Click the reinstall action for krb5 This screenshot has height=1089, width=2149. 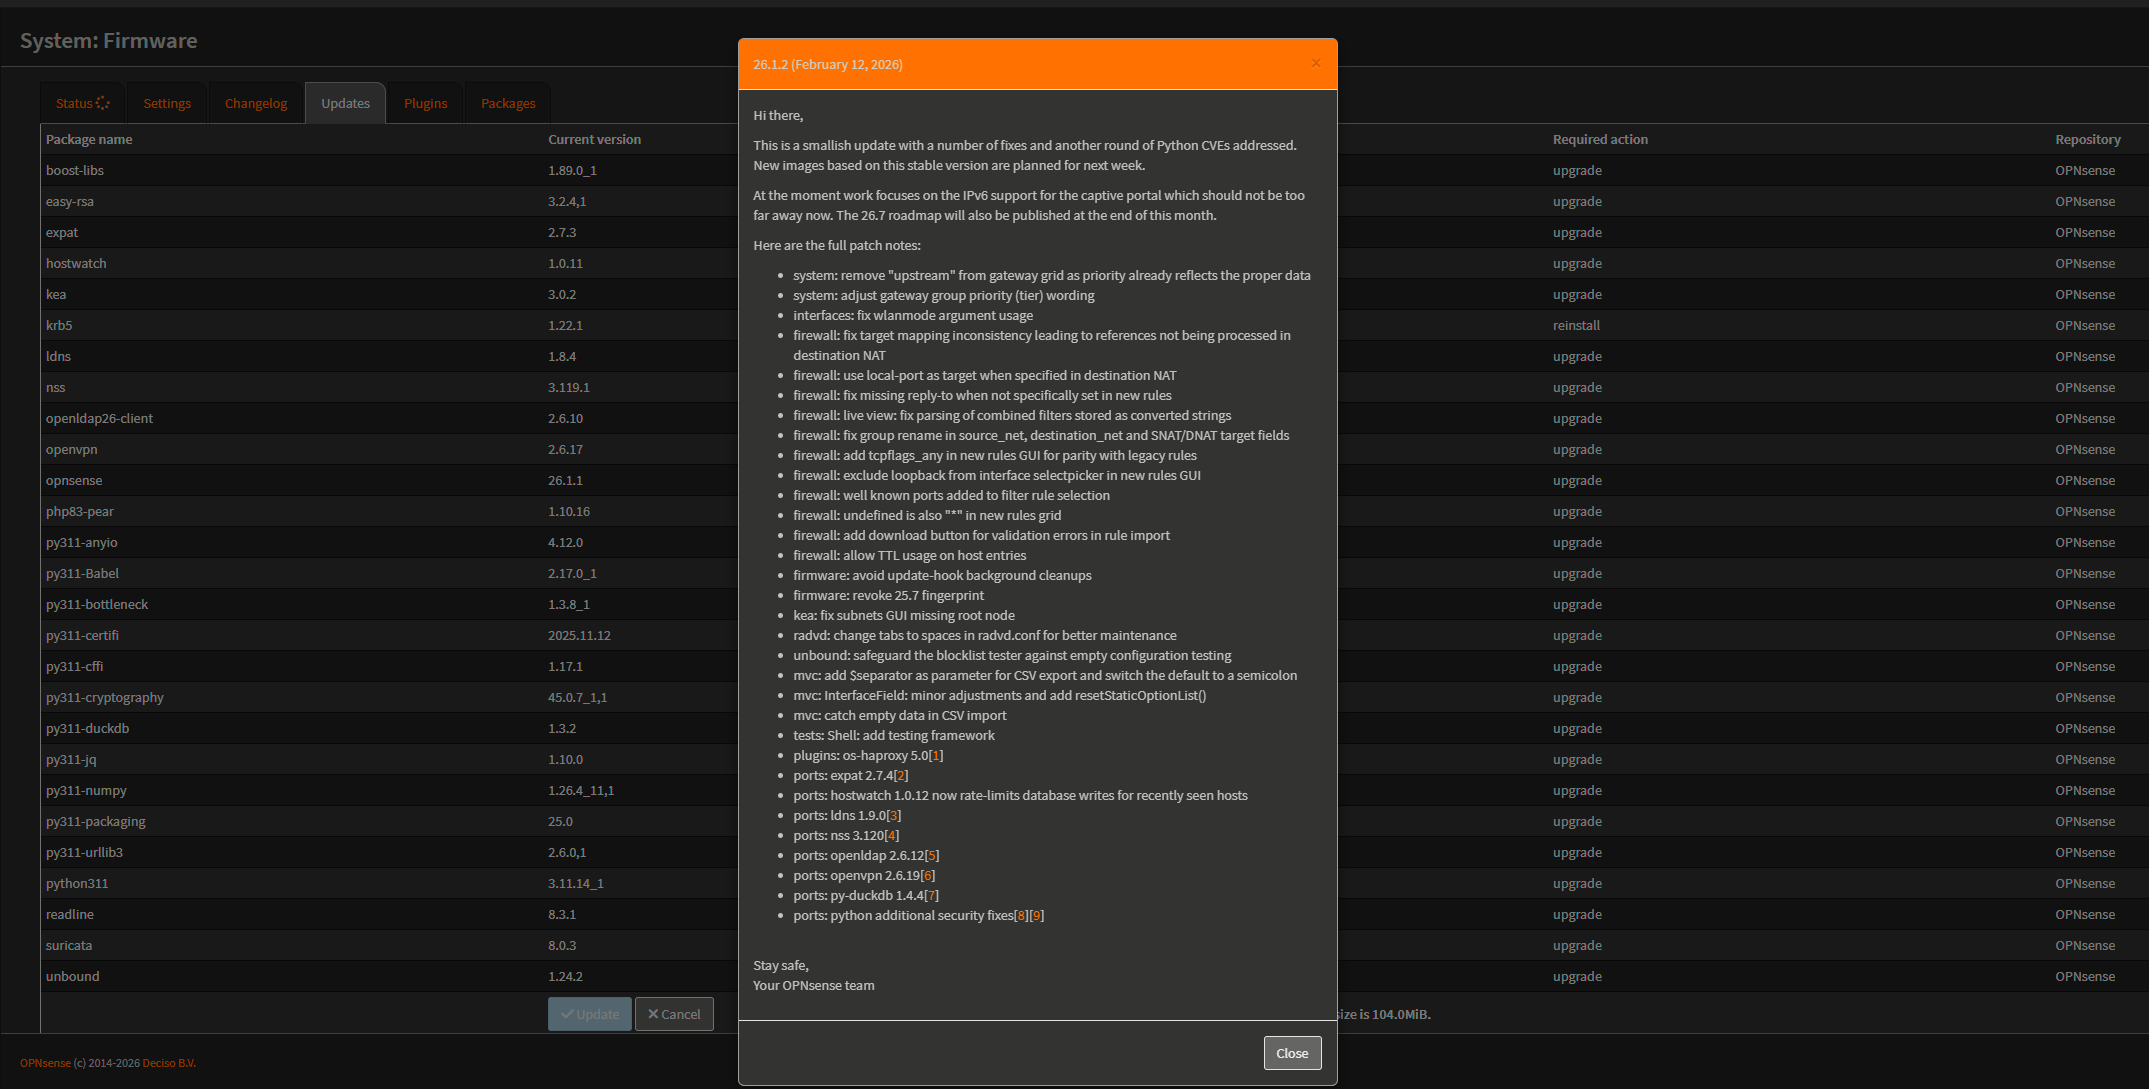tap(1576, 325)
